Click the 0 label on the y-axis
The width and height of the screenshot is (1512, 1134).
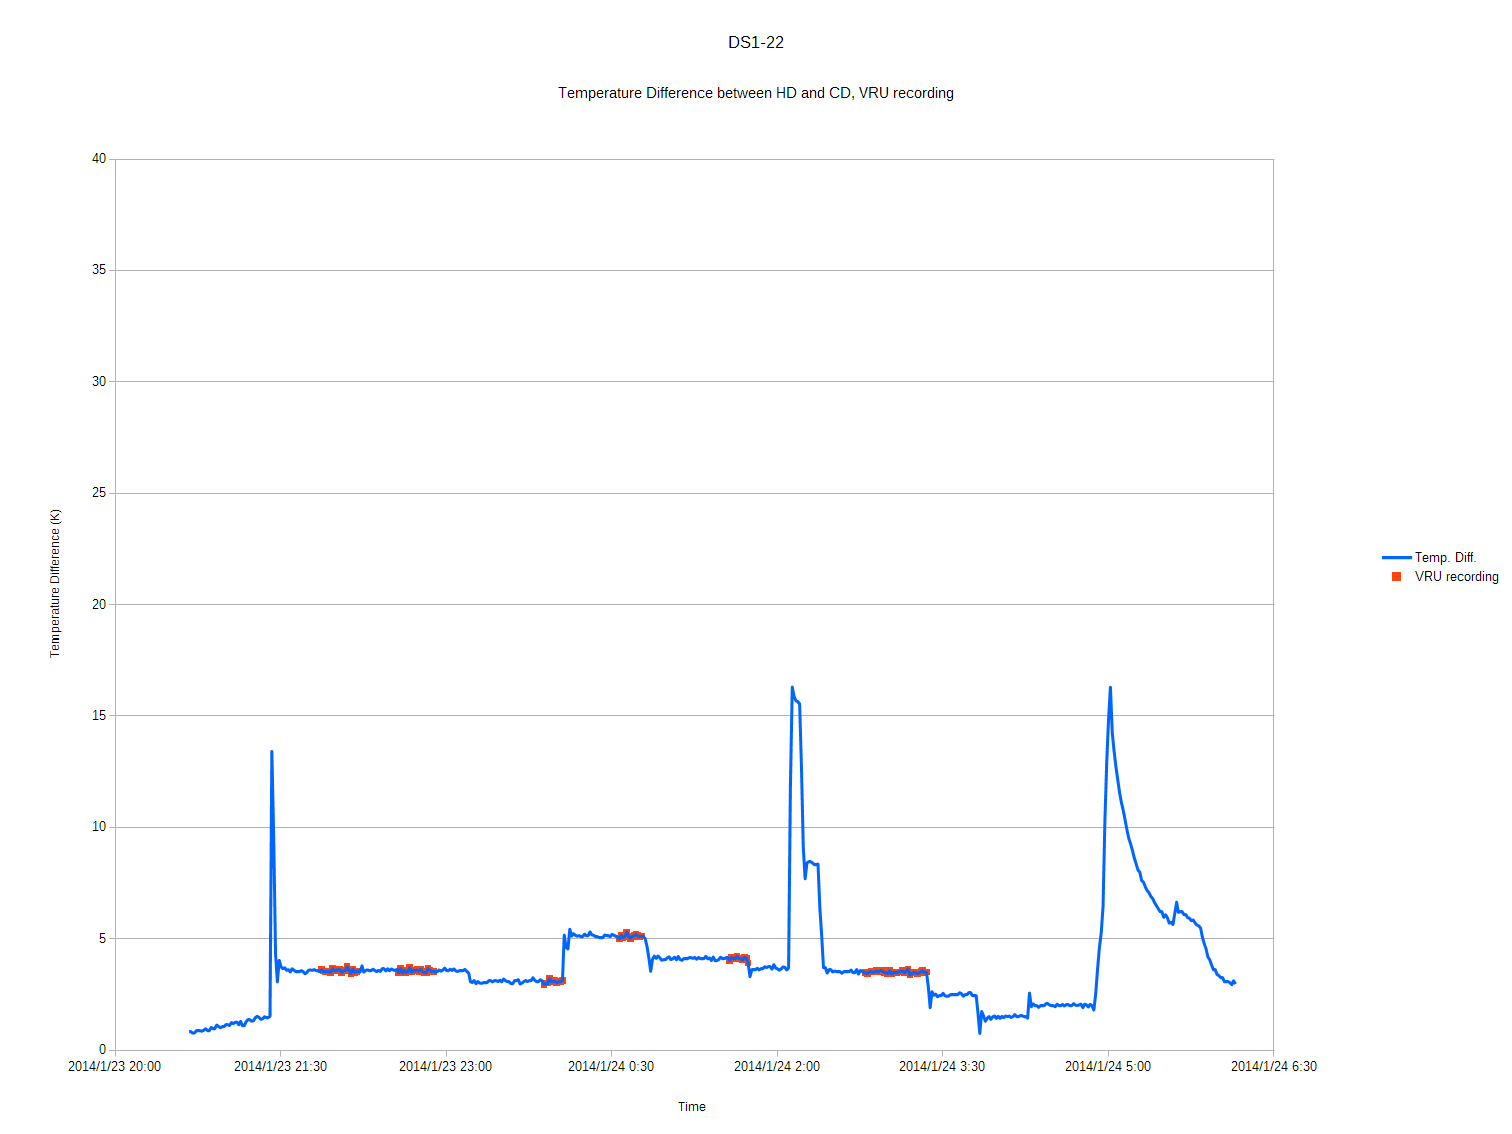102,1050
